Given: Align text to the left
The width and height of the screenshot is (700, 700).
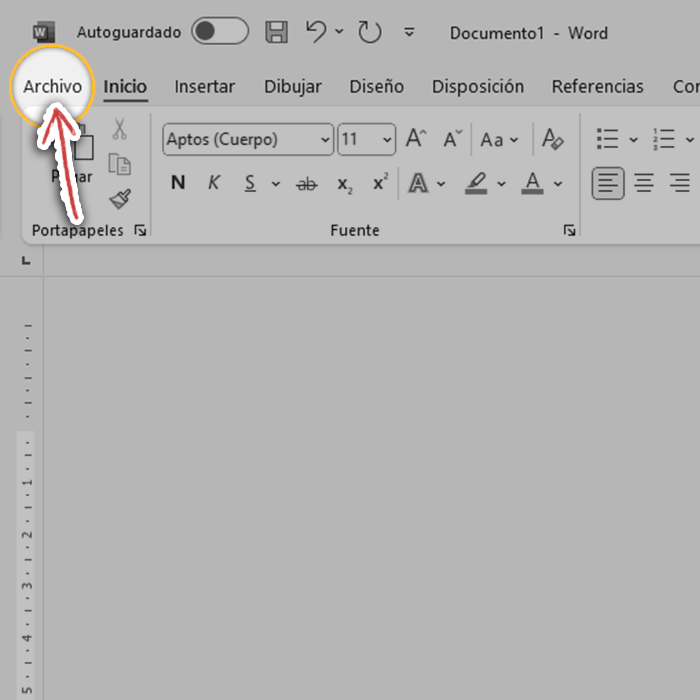Looking at the screenshot, I should 608,183.
